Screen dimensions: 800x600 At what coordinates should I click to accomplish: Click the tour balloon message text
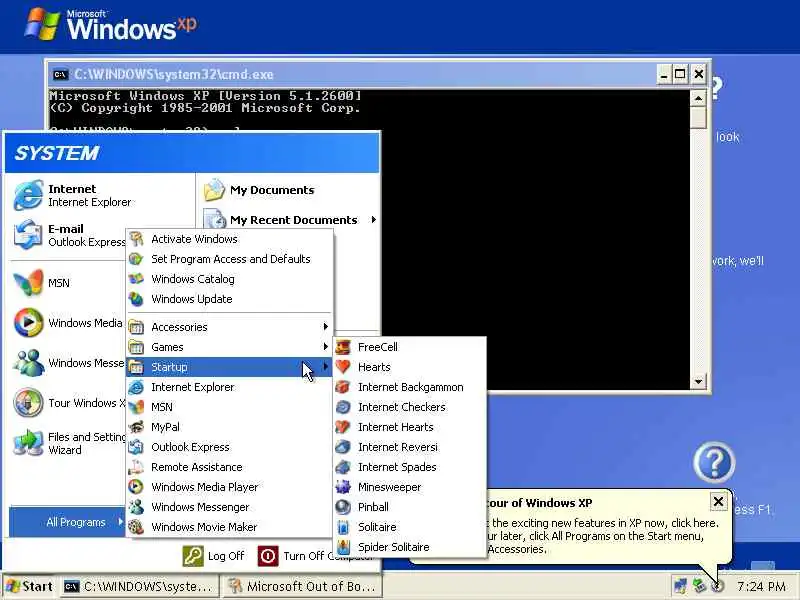click(601, 536)
